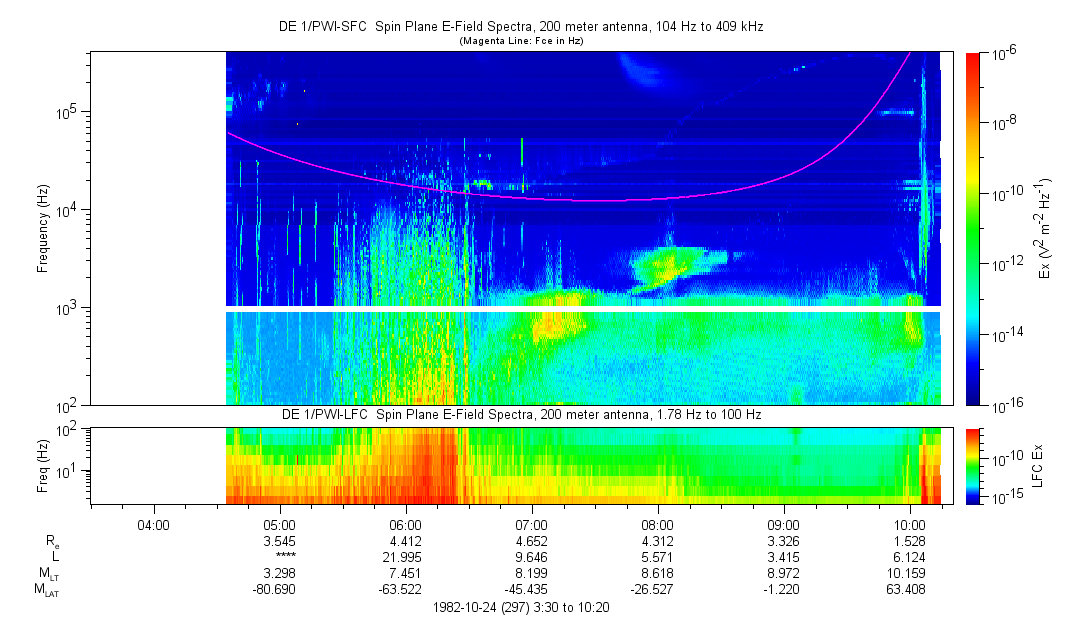Viewport: 1083px width, 620px height.
Task: Click the DE 1/PWI-SFC plot title
Action: tap(520, 26)
